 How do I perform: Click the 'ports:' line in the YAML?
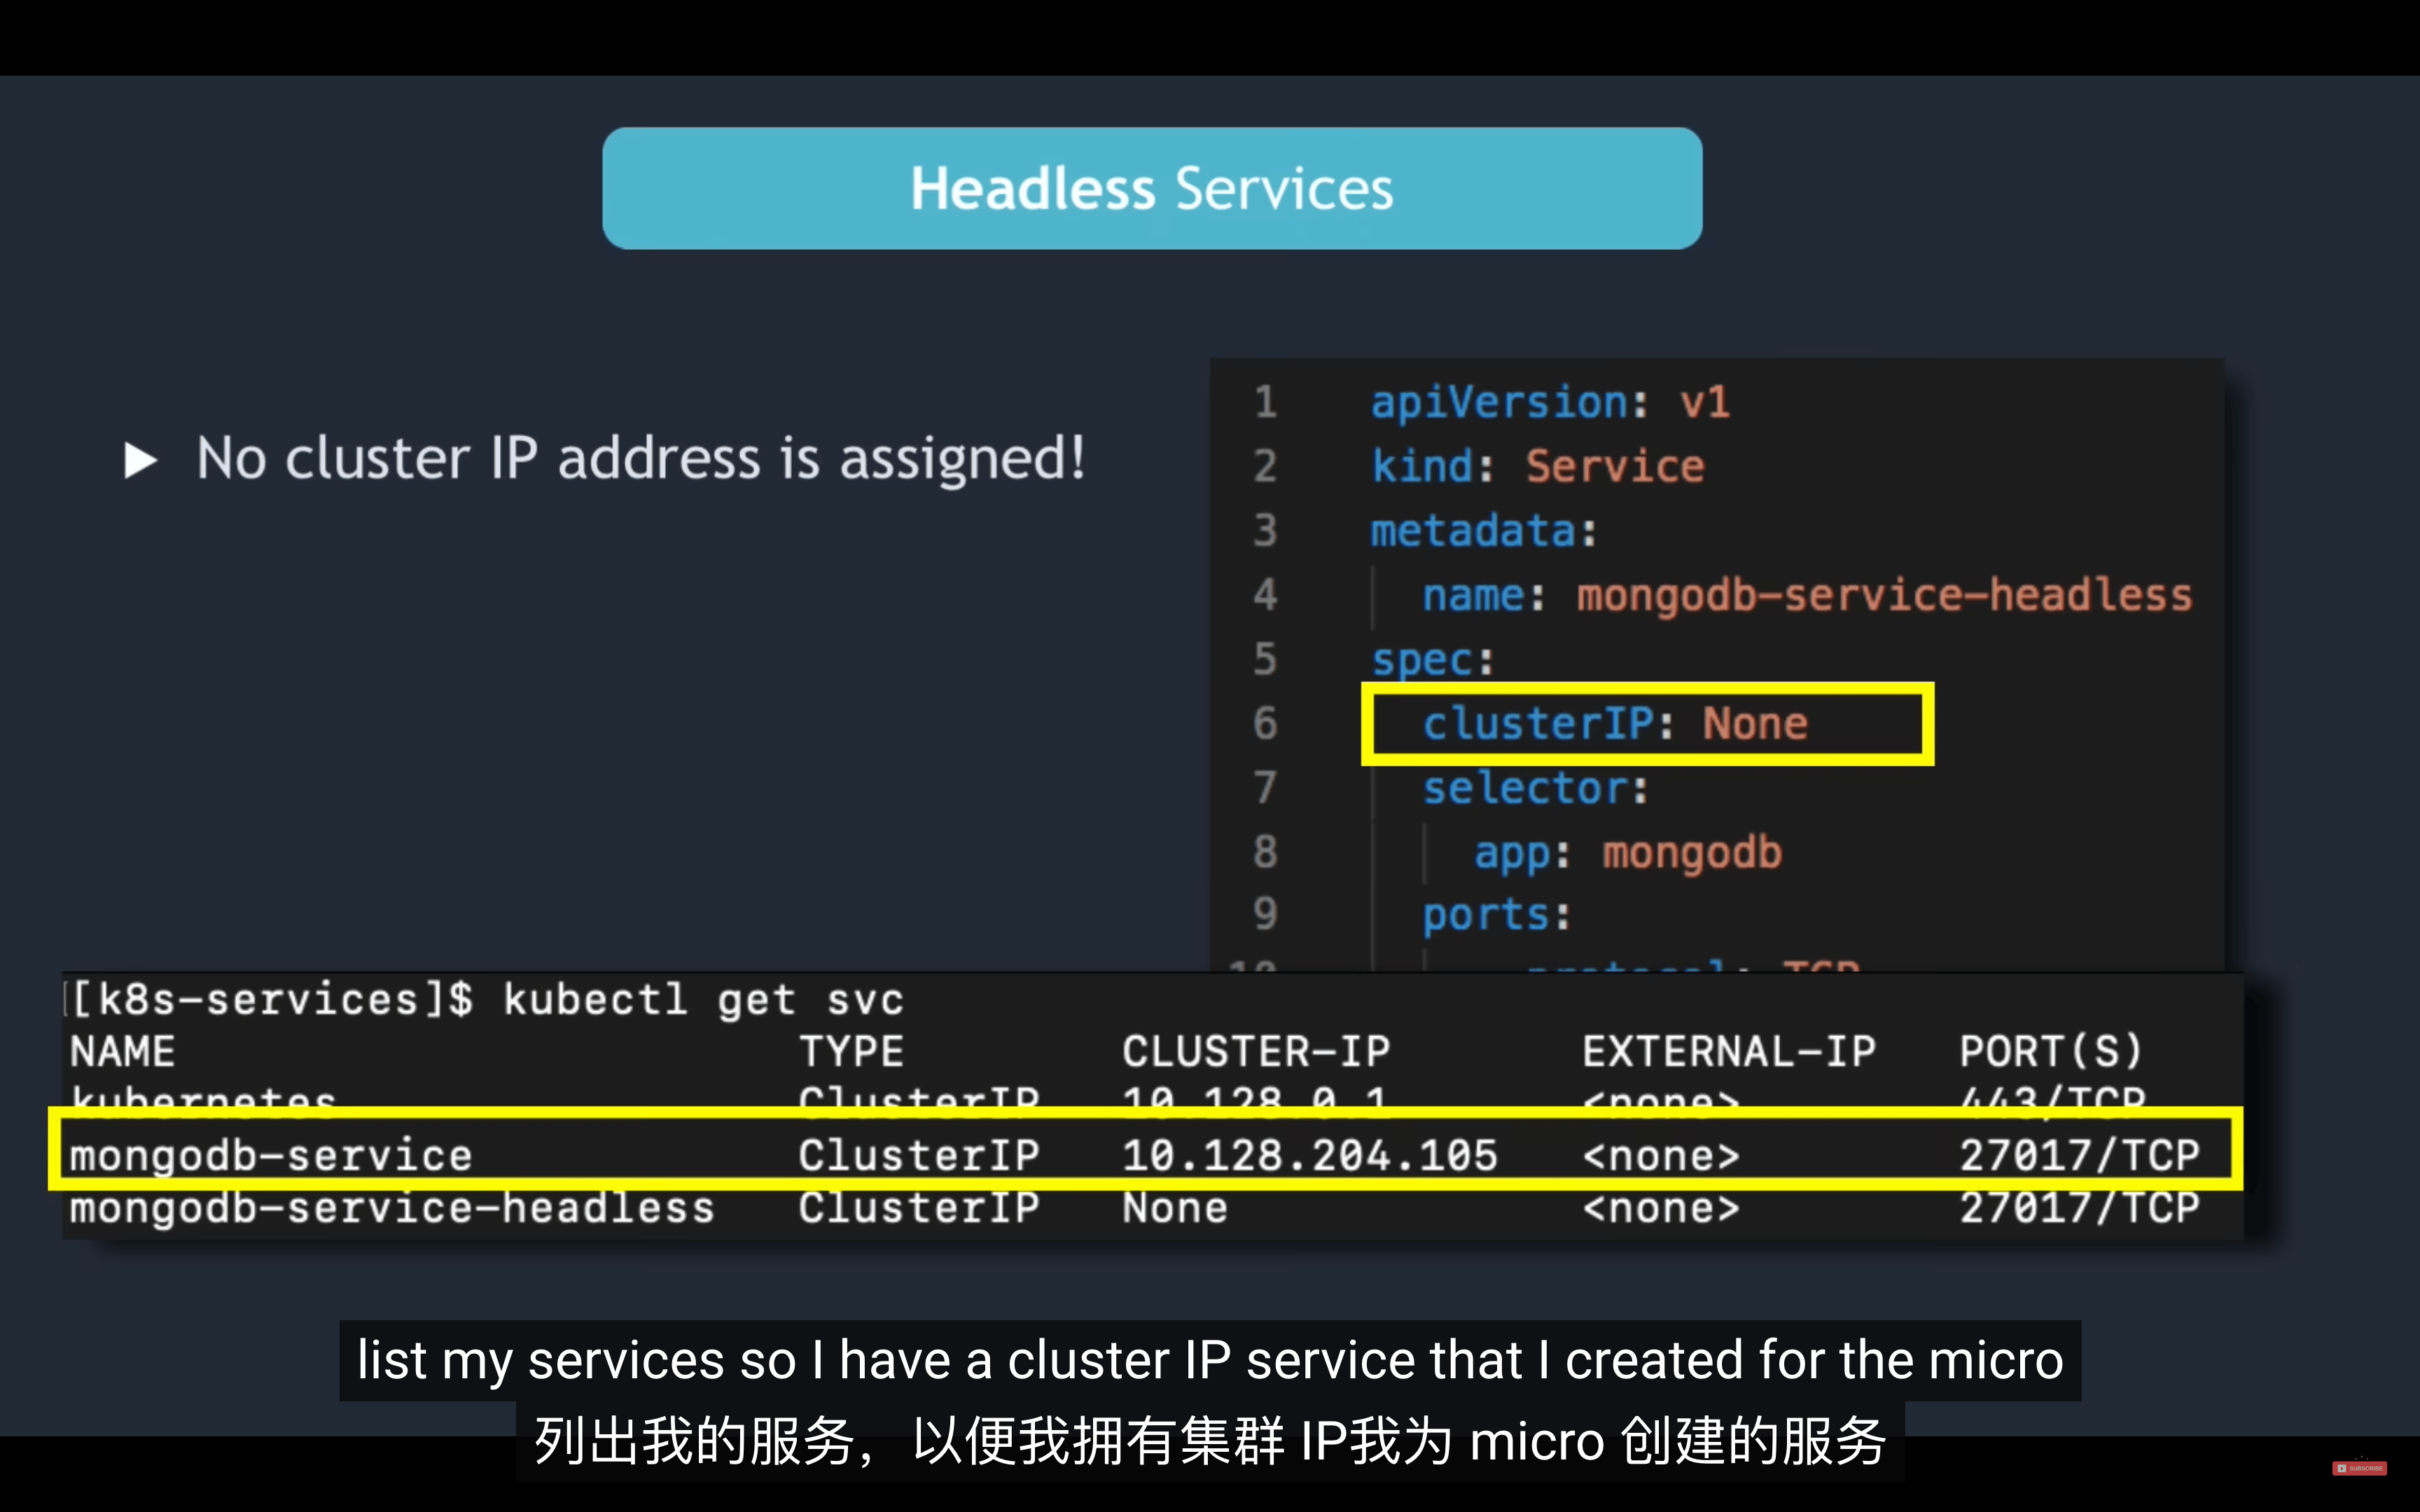[1496, 915]
